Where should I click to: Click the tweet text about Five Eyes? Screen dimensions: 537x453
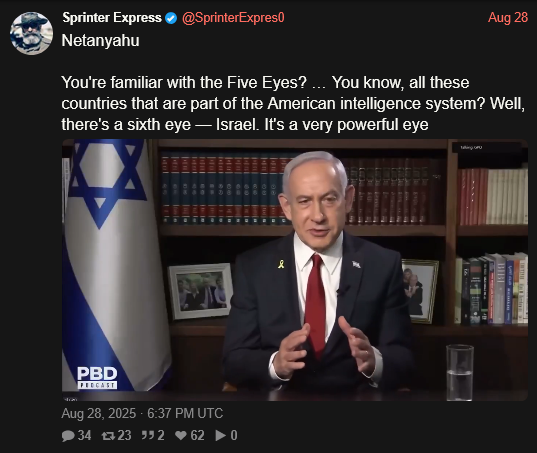point(293,103)
